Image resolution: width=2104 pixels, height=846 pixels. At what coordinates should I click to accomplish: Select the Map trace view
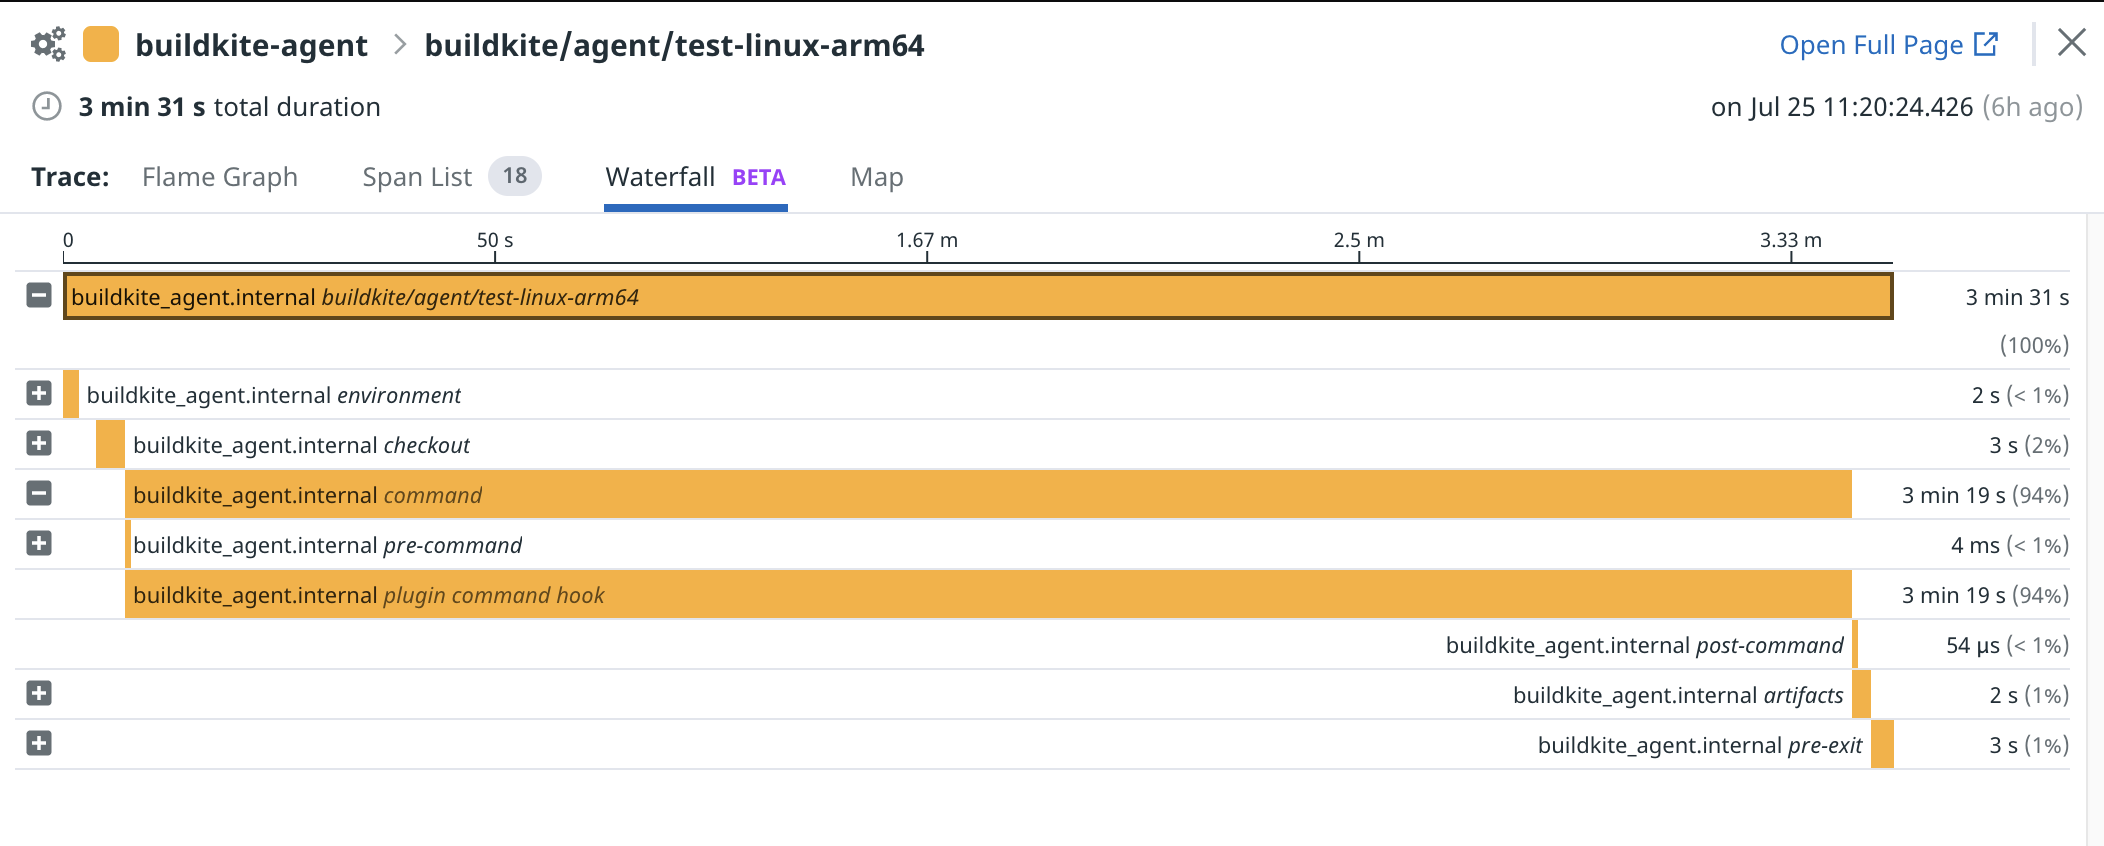pos(877,177)
